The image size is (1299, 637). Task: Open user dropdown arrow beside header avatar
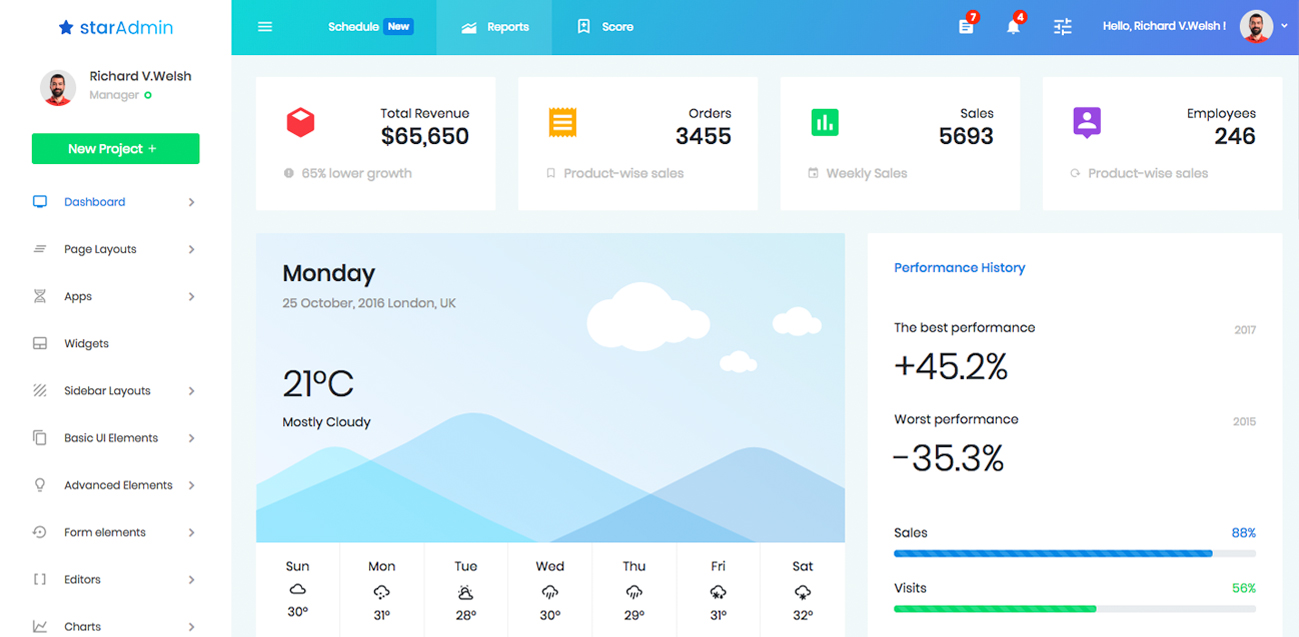(1284, 27)
